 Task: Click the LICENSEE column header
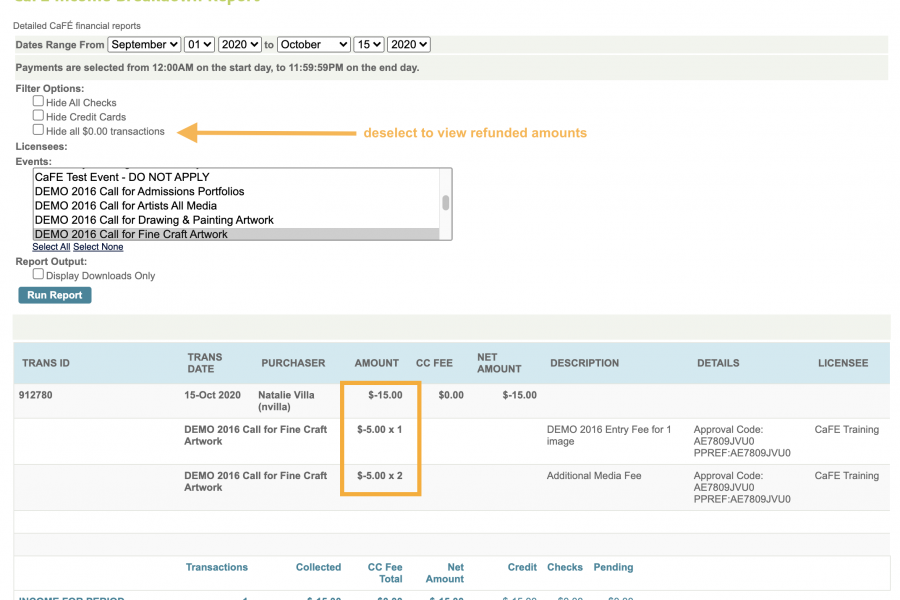(843, 363)
